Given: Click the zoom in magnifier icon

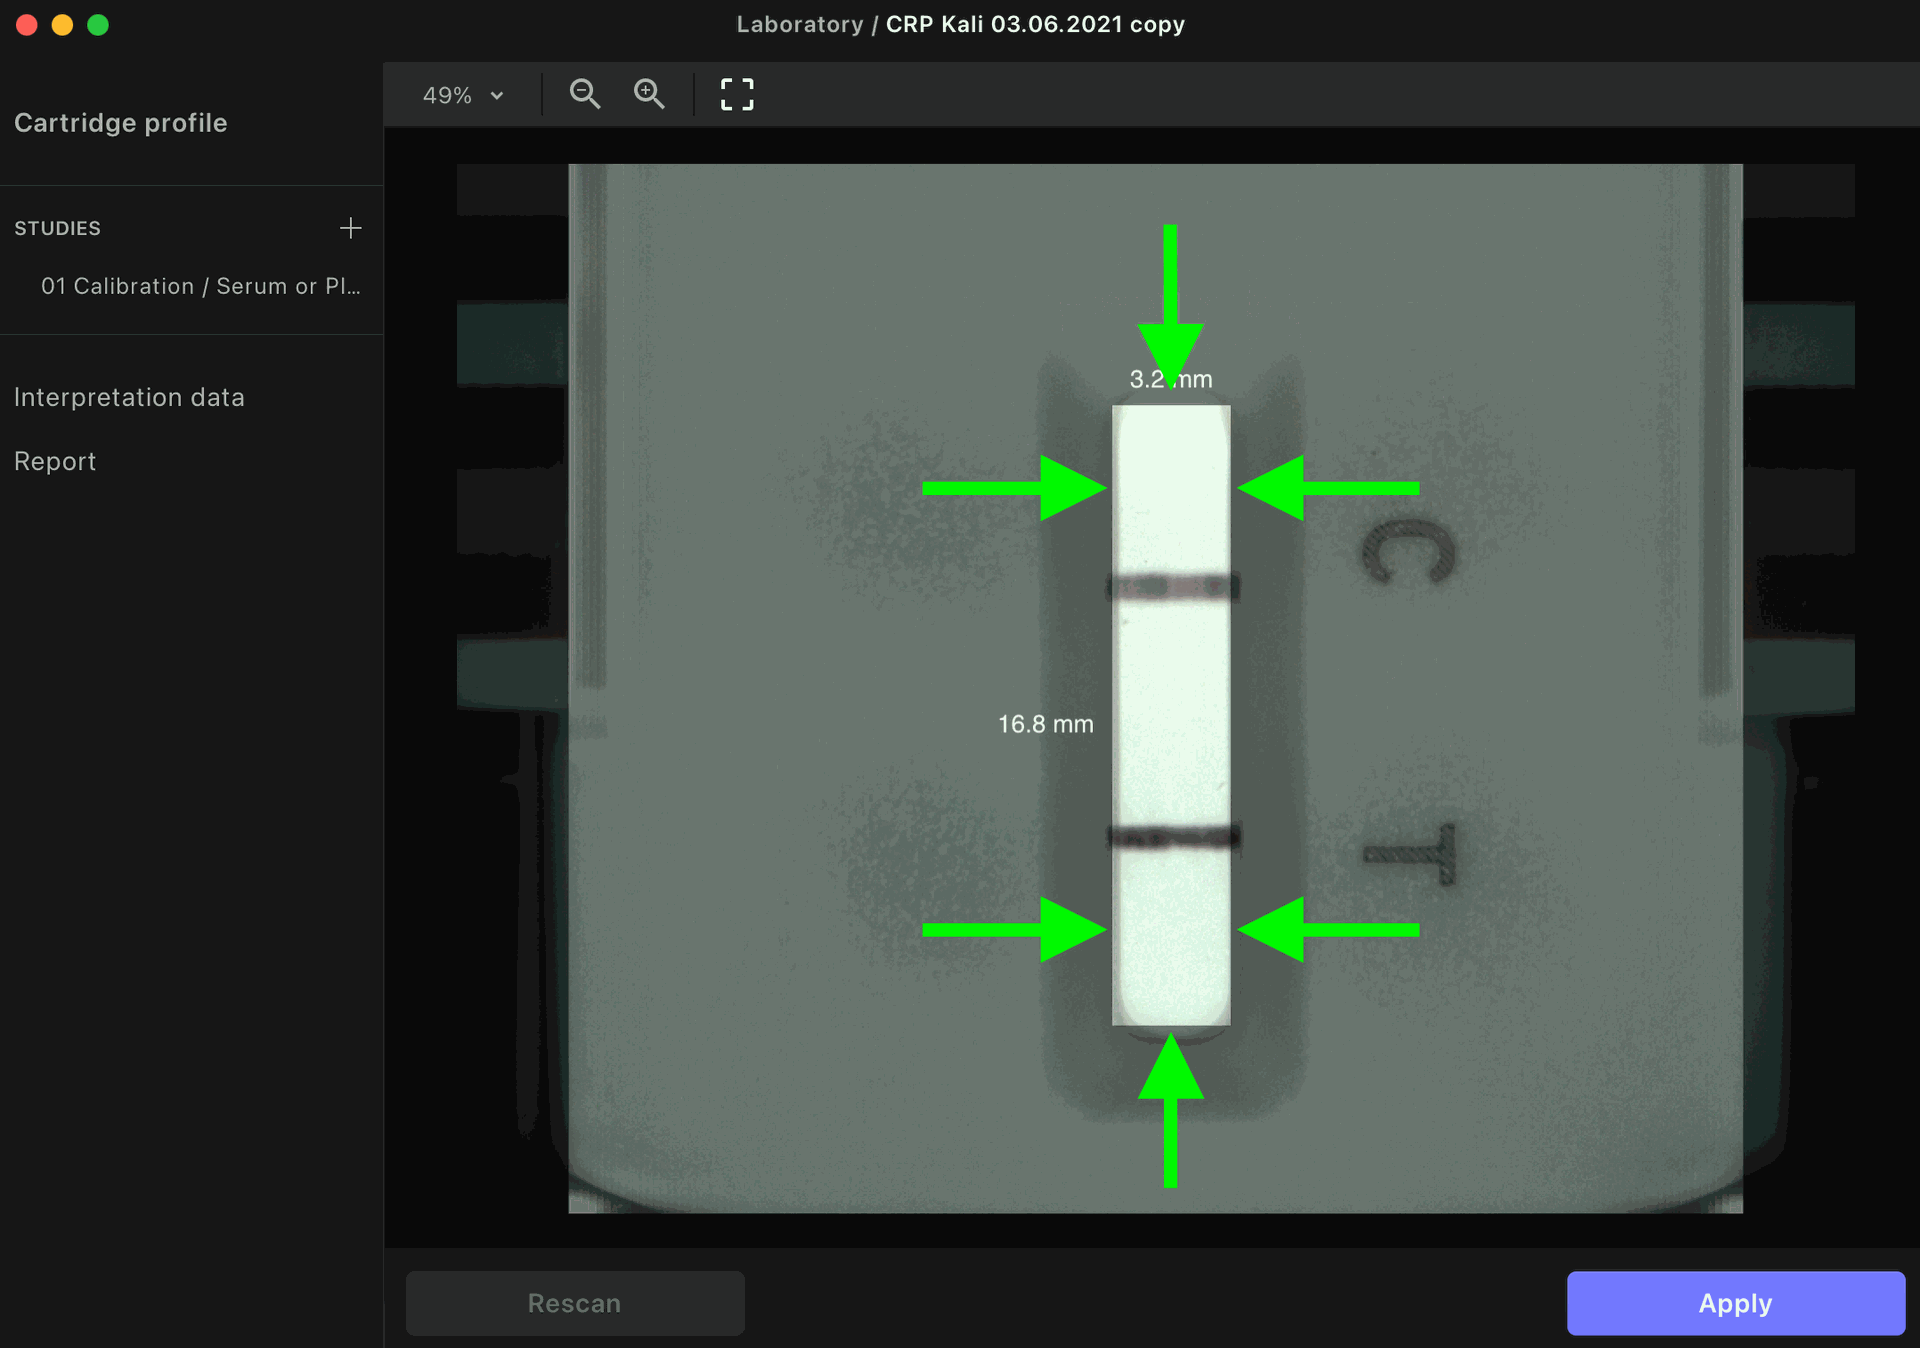Looking at the screenshot, I should click(649, 94).
